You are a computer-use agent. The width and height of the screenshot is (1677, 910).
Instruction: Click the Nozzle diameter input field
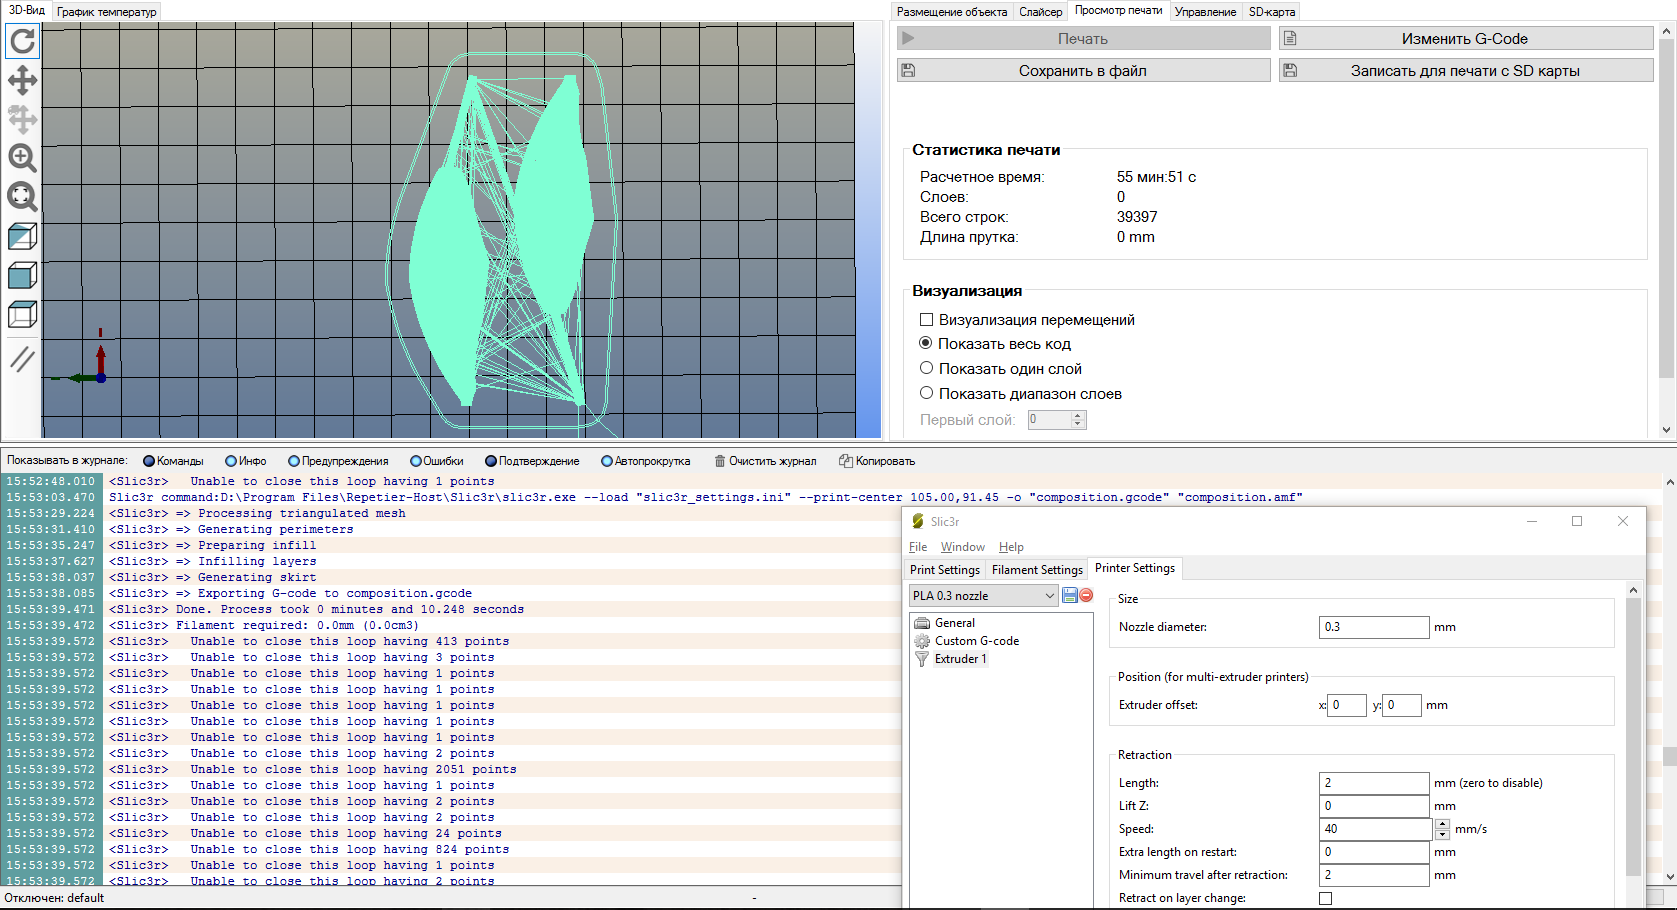tap(1373, 627)
